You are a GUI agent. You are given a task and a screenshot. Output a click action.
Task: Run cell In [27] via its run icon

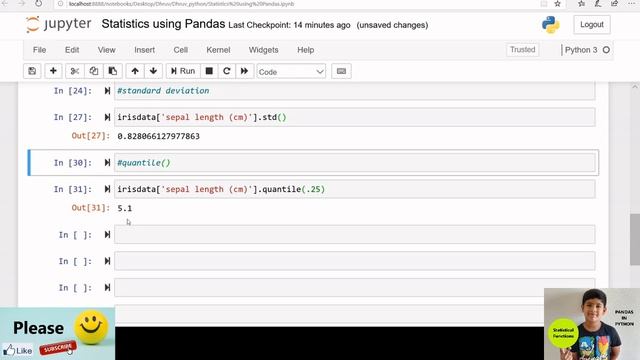pyautogui.click(x=107, y=117)
